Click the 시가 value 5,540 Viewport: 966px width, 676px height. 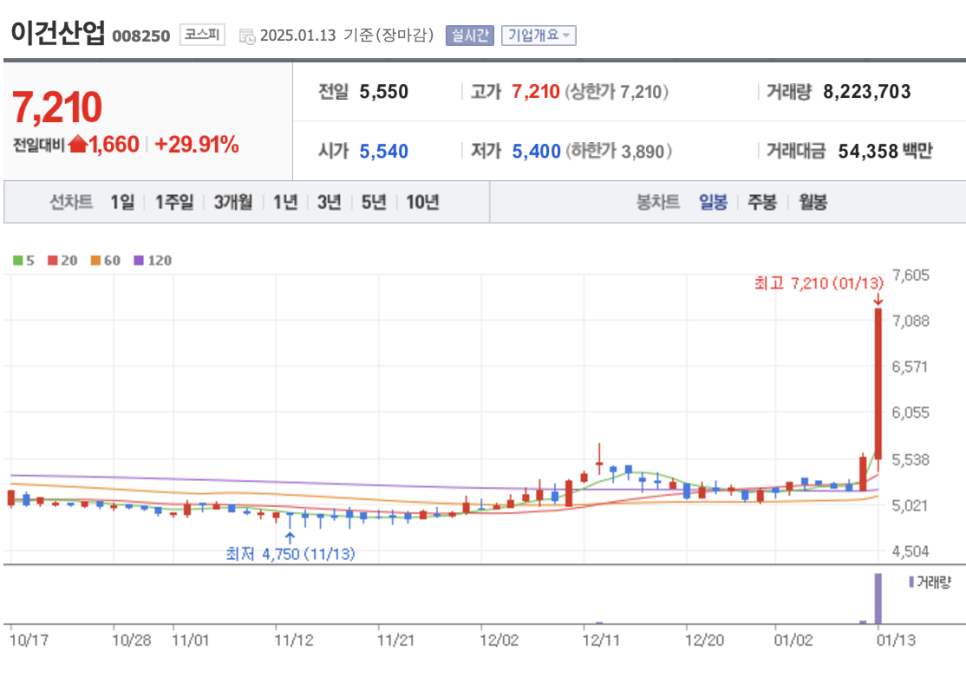coord(384,151)
